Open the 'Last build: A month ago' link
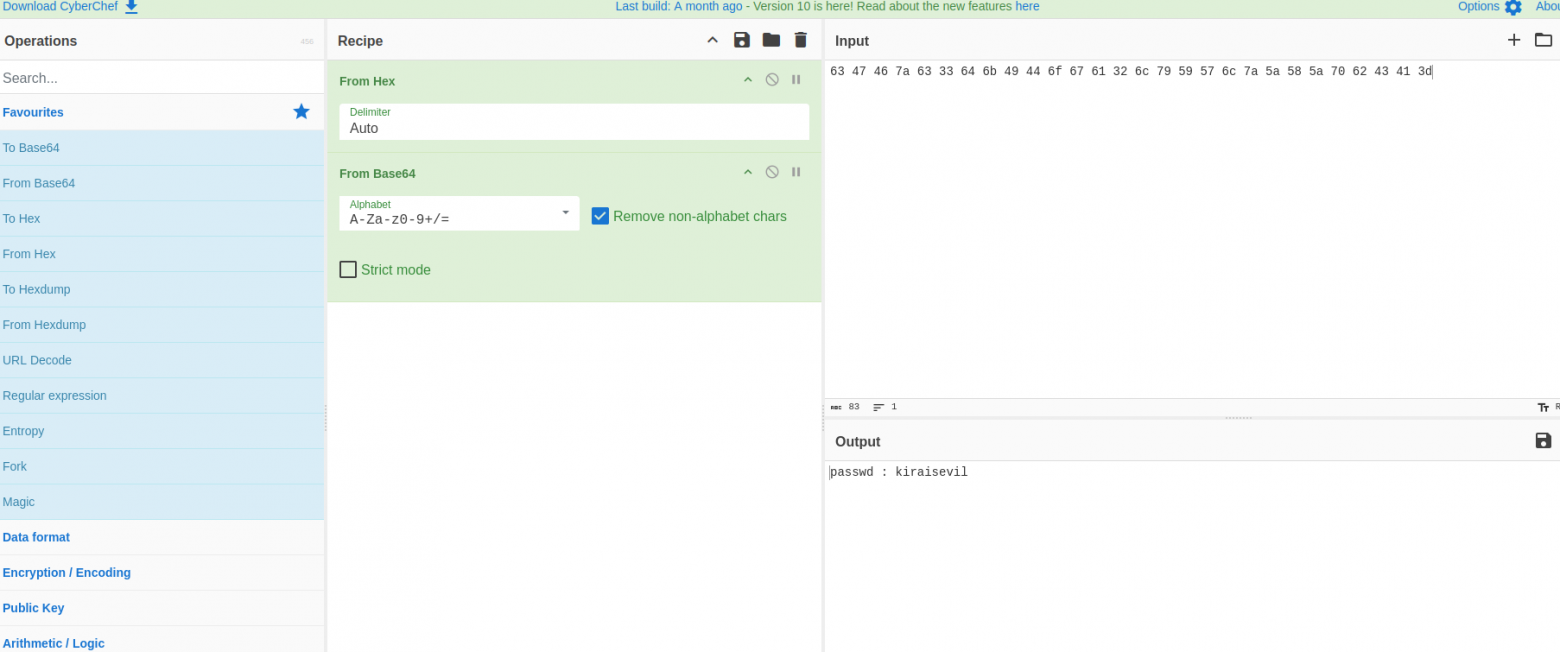1560x652 pixels. [679, 6]
